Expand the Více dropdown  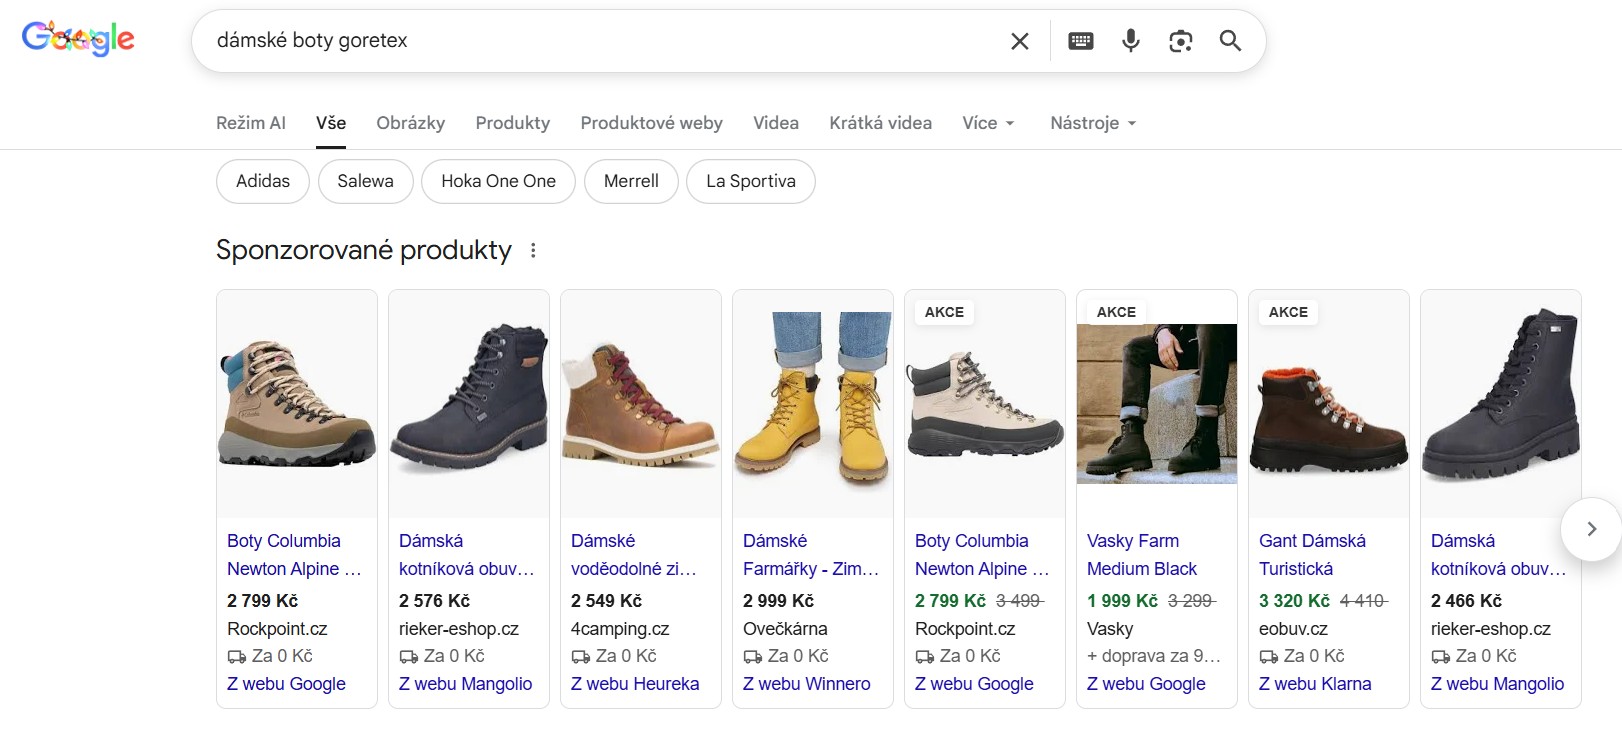pyautogui.click(x=988, y=123)
